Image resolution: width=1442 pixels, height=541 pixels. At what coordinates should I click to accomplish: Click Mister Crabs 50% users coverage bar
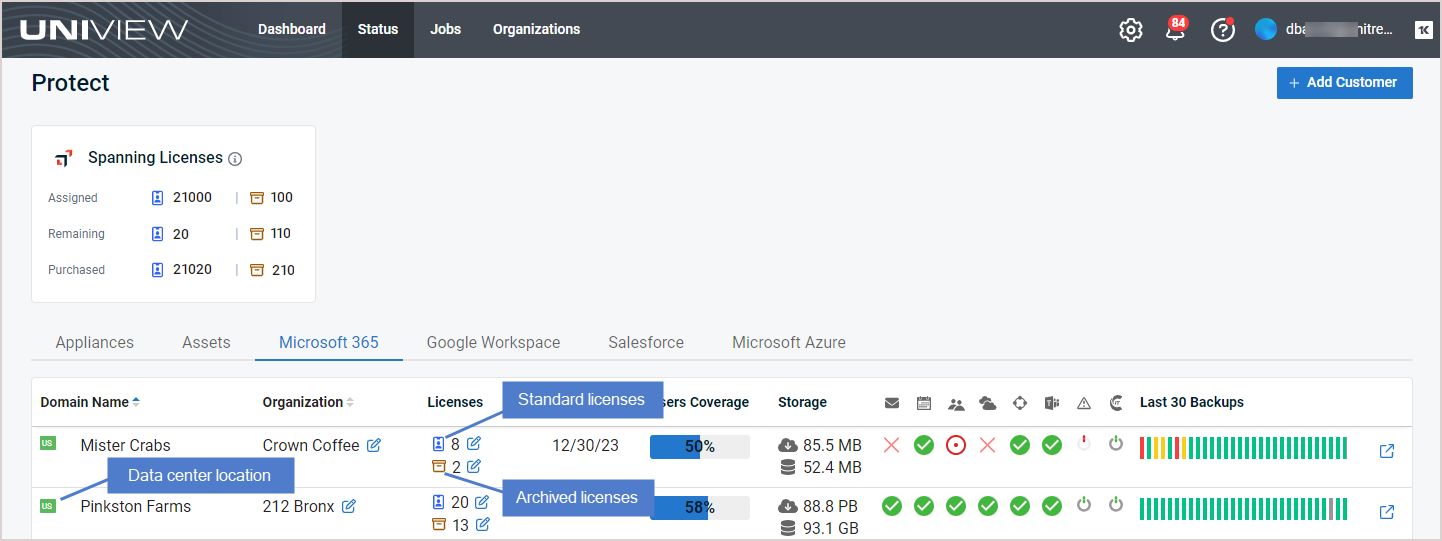click(700, 447)
